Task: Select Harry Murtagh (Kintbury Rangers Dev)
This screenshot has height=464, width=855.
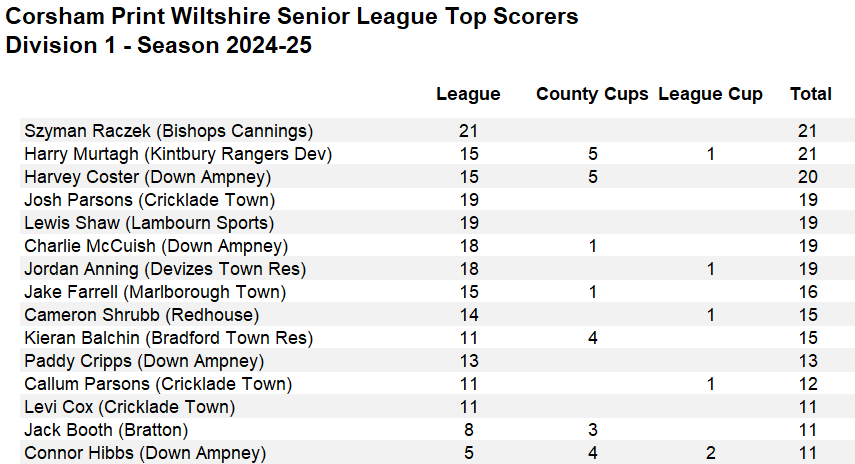Action: point(178,154)
